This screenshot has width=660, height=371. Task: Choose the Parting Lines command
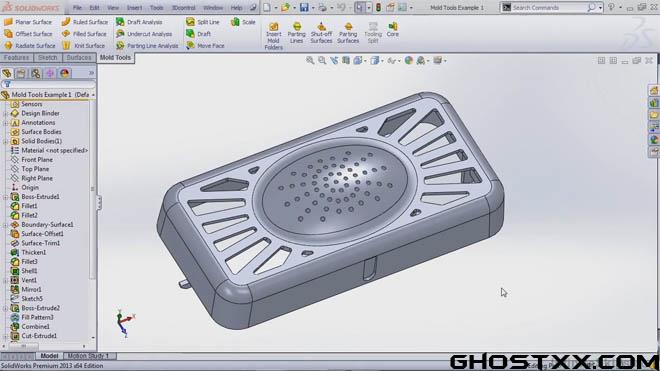(x=296, y=33)
